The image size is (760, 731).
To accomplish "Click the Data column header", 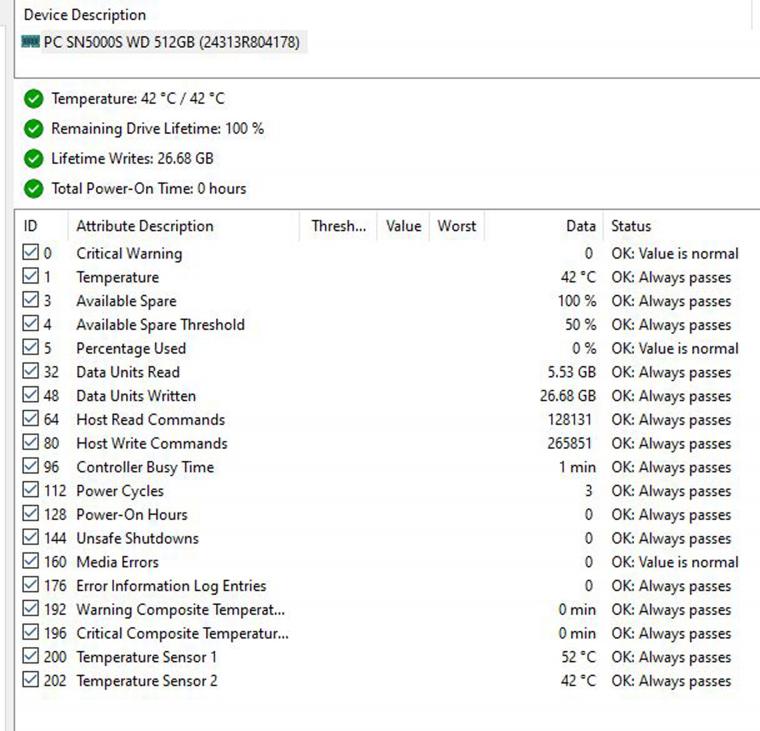I will pos(580,226).
